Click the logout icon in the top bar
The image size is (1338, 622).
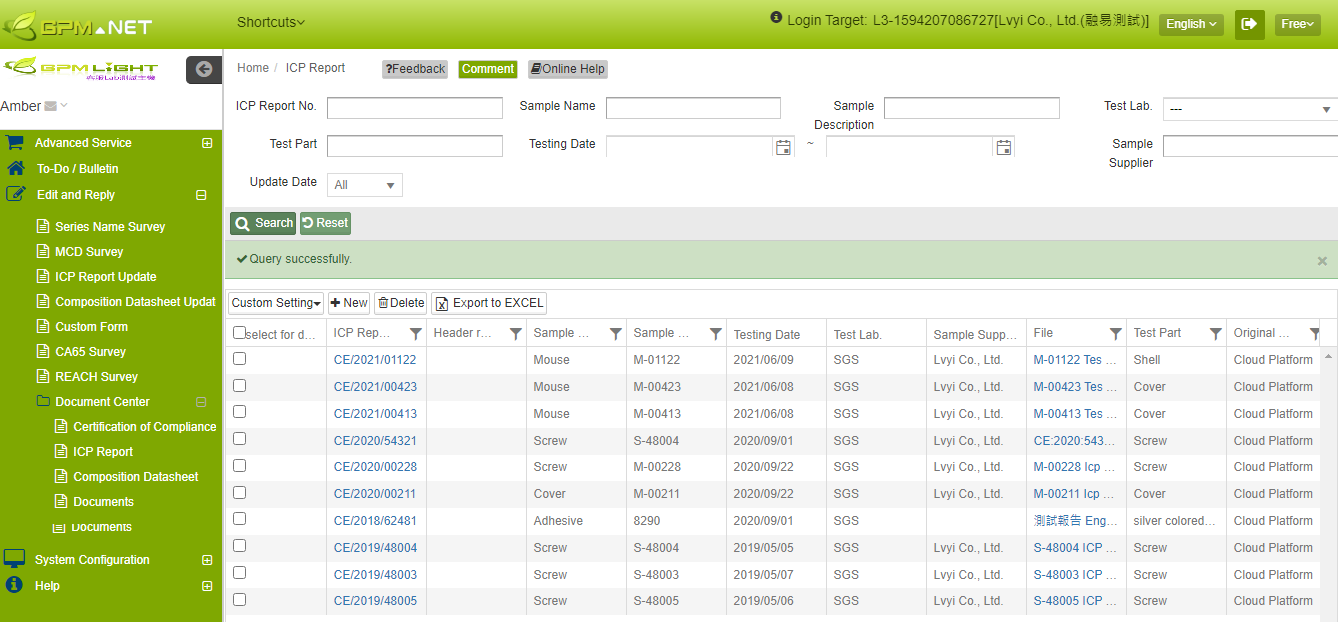(x=1249, y=24)
